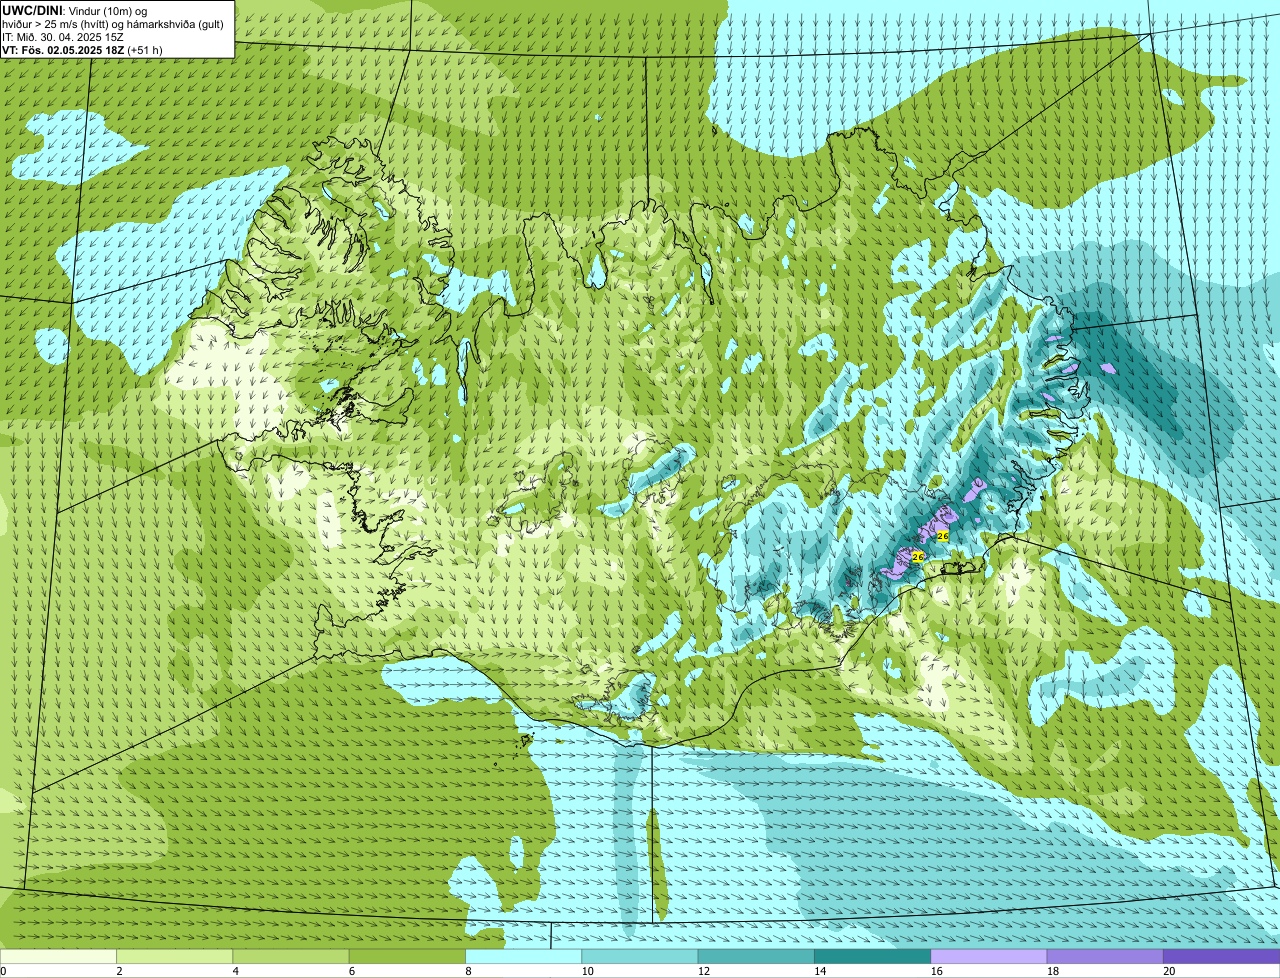Click the lower yellow '26' gust marker
Screen dimensions: 1280x978
918,556
